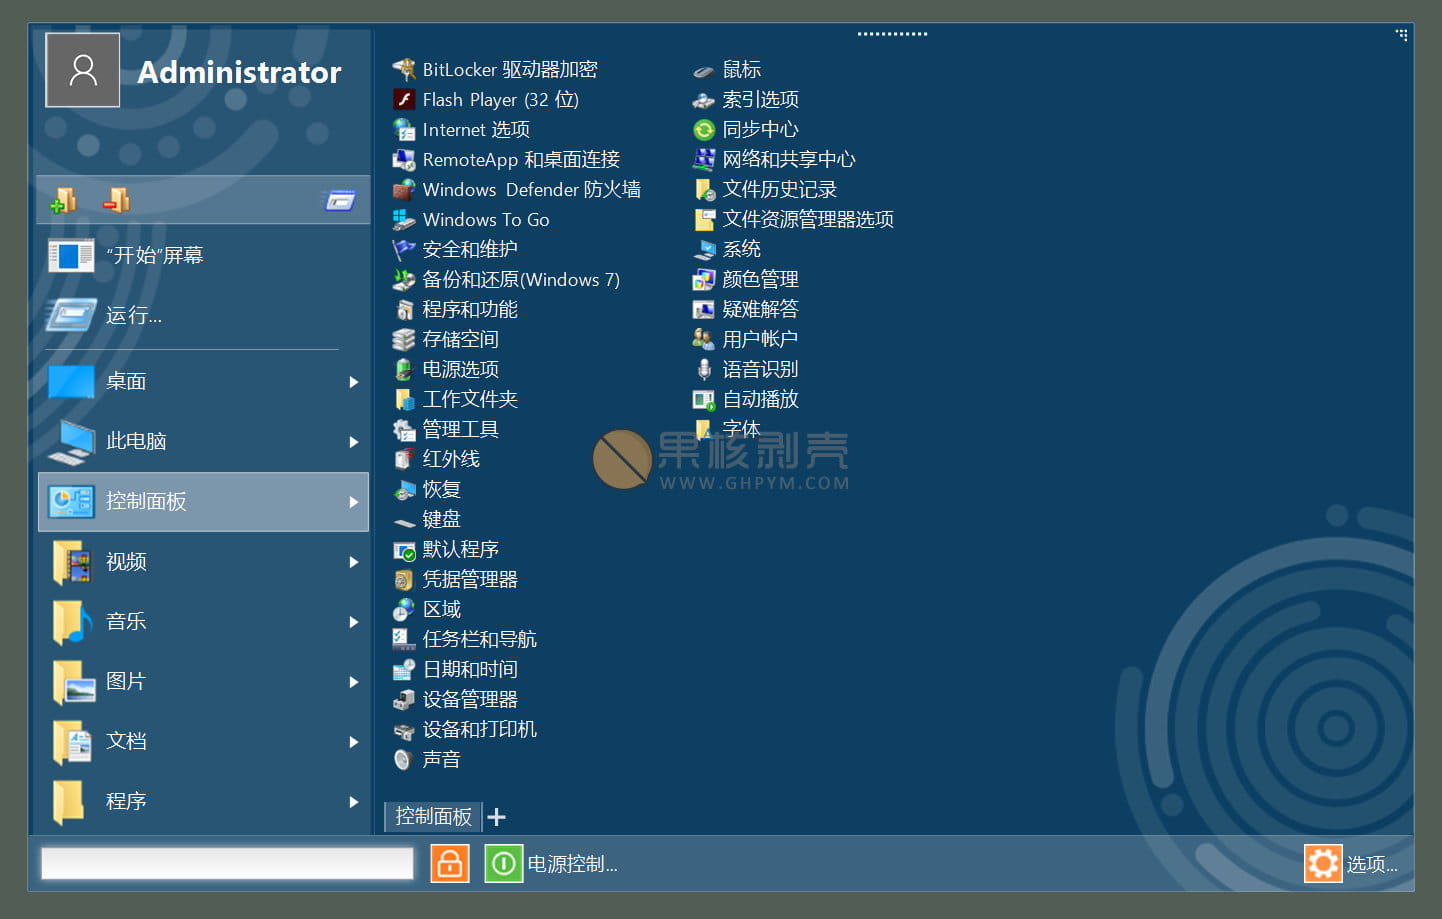Click the orange lock icon

point(449,862)
